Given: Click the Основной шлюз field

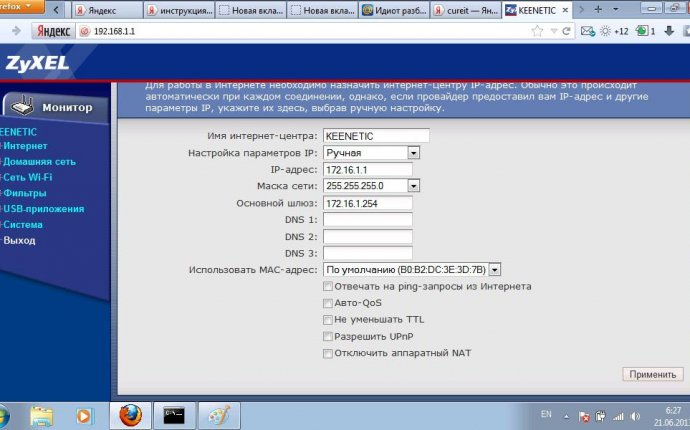Looking at the screenshot, I should (x=368, y=203).
